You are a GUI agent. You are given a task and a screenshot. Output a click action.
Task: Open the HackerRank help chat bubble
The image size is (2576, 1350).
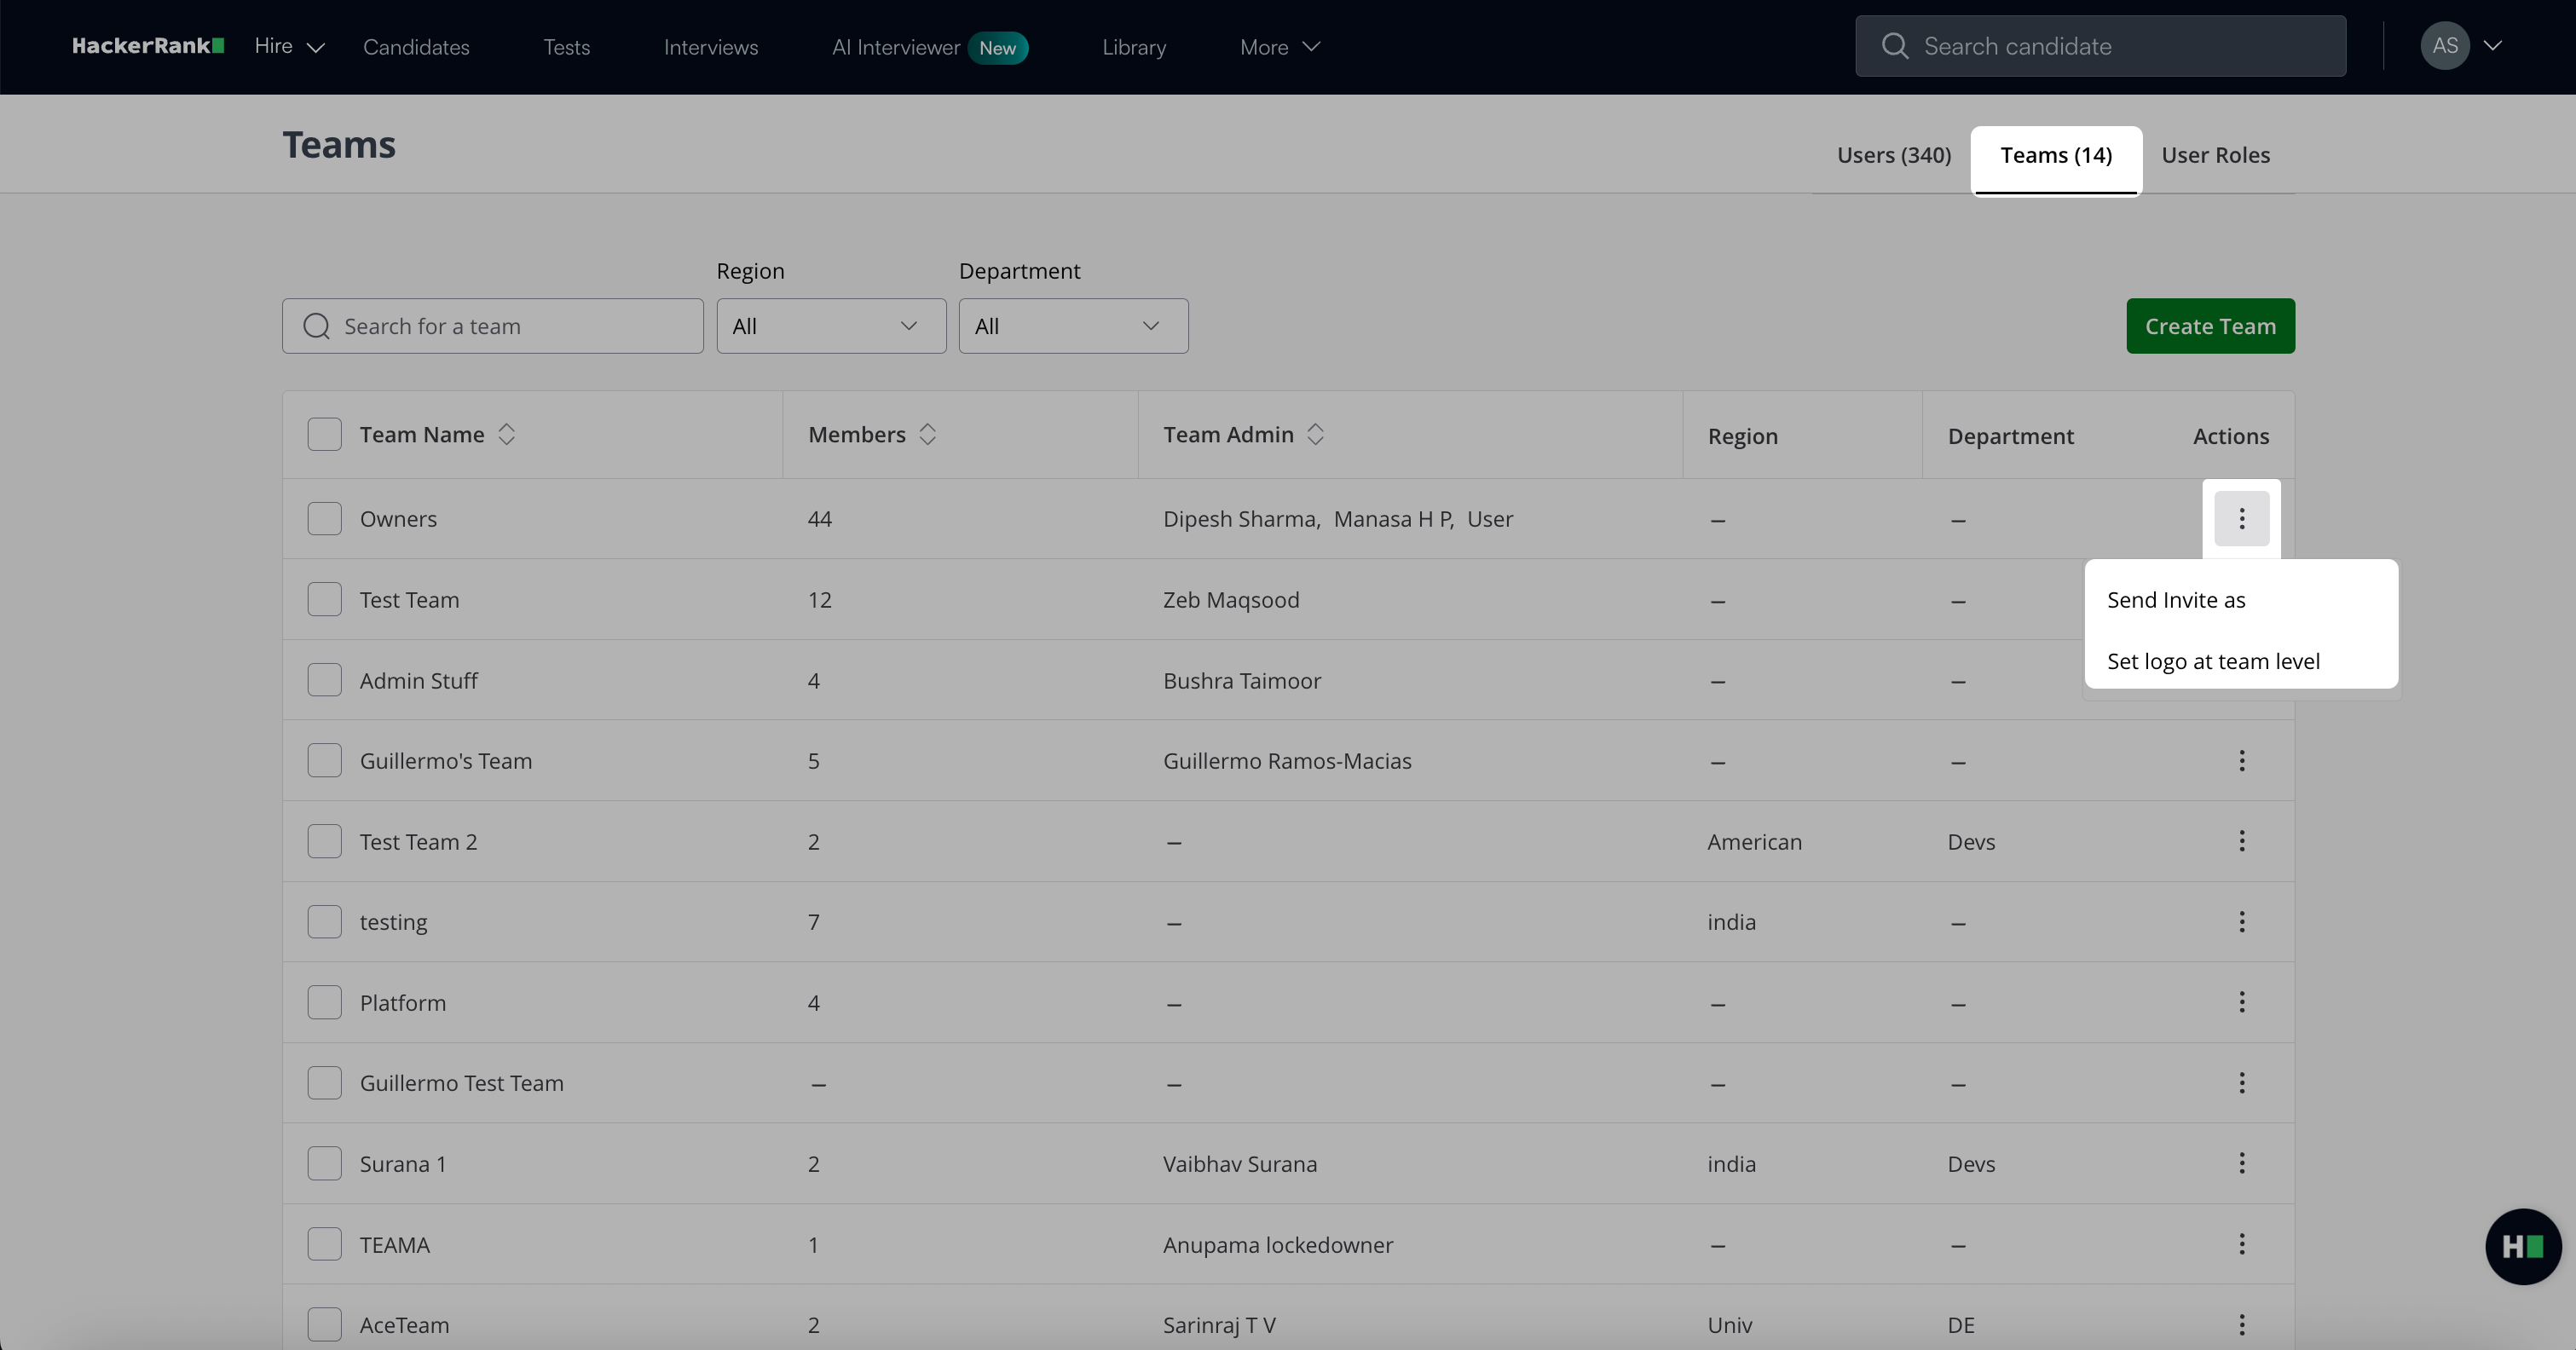coord(2522,1246)
